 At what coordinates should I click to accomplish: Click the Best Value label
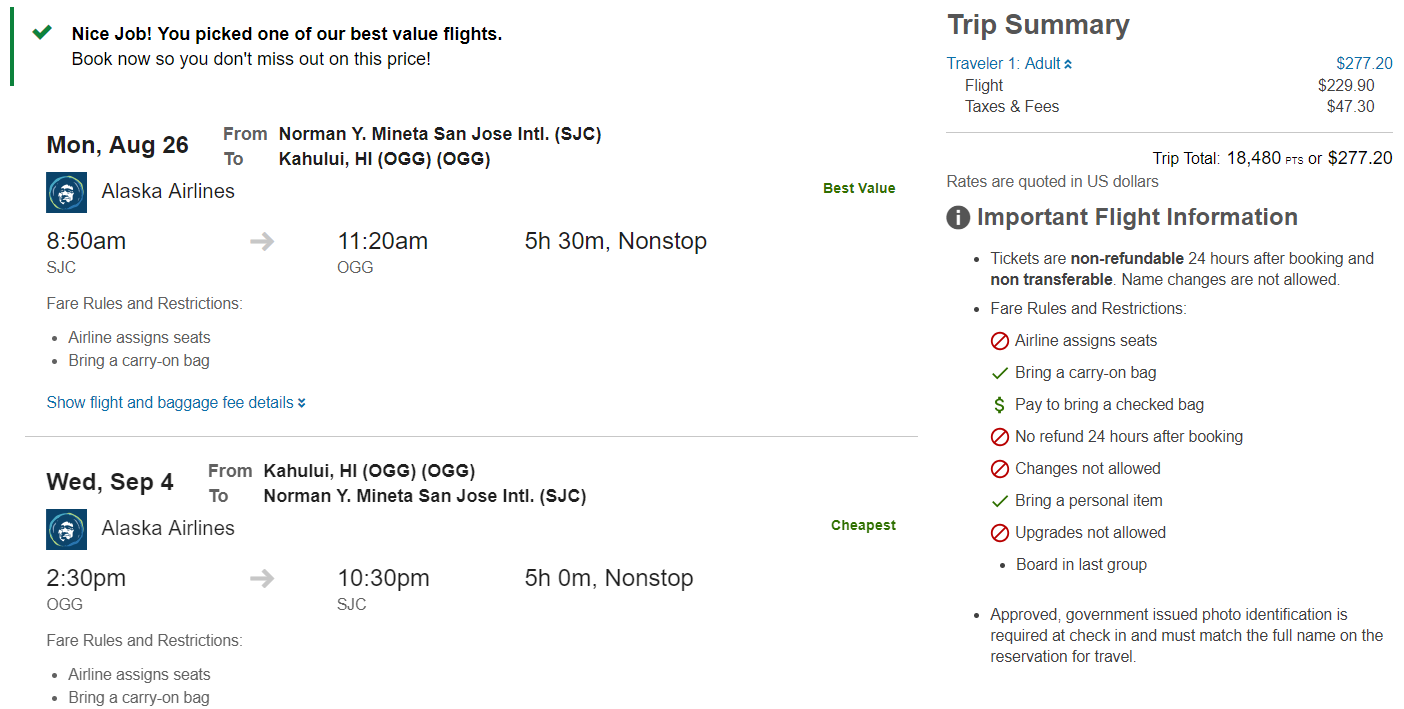click(859, 188)
